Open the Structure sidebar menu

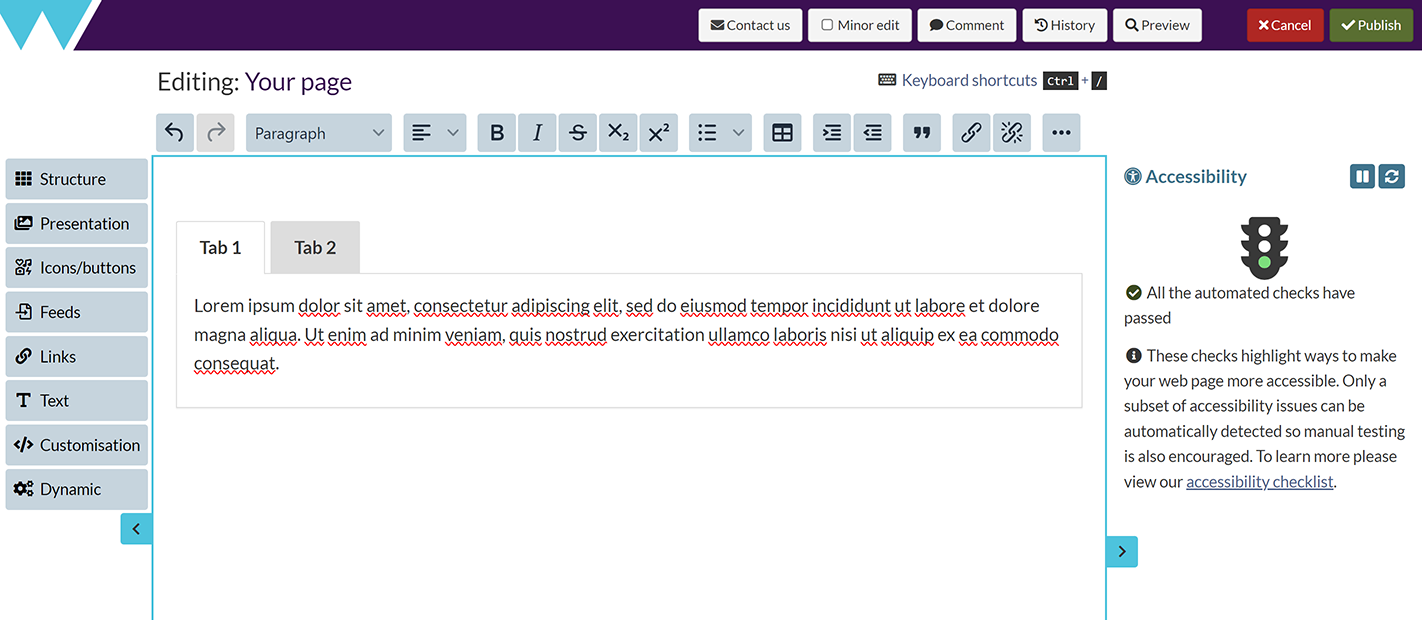point(76,179)
